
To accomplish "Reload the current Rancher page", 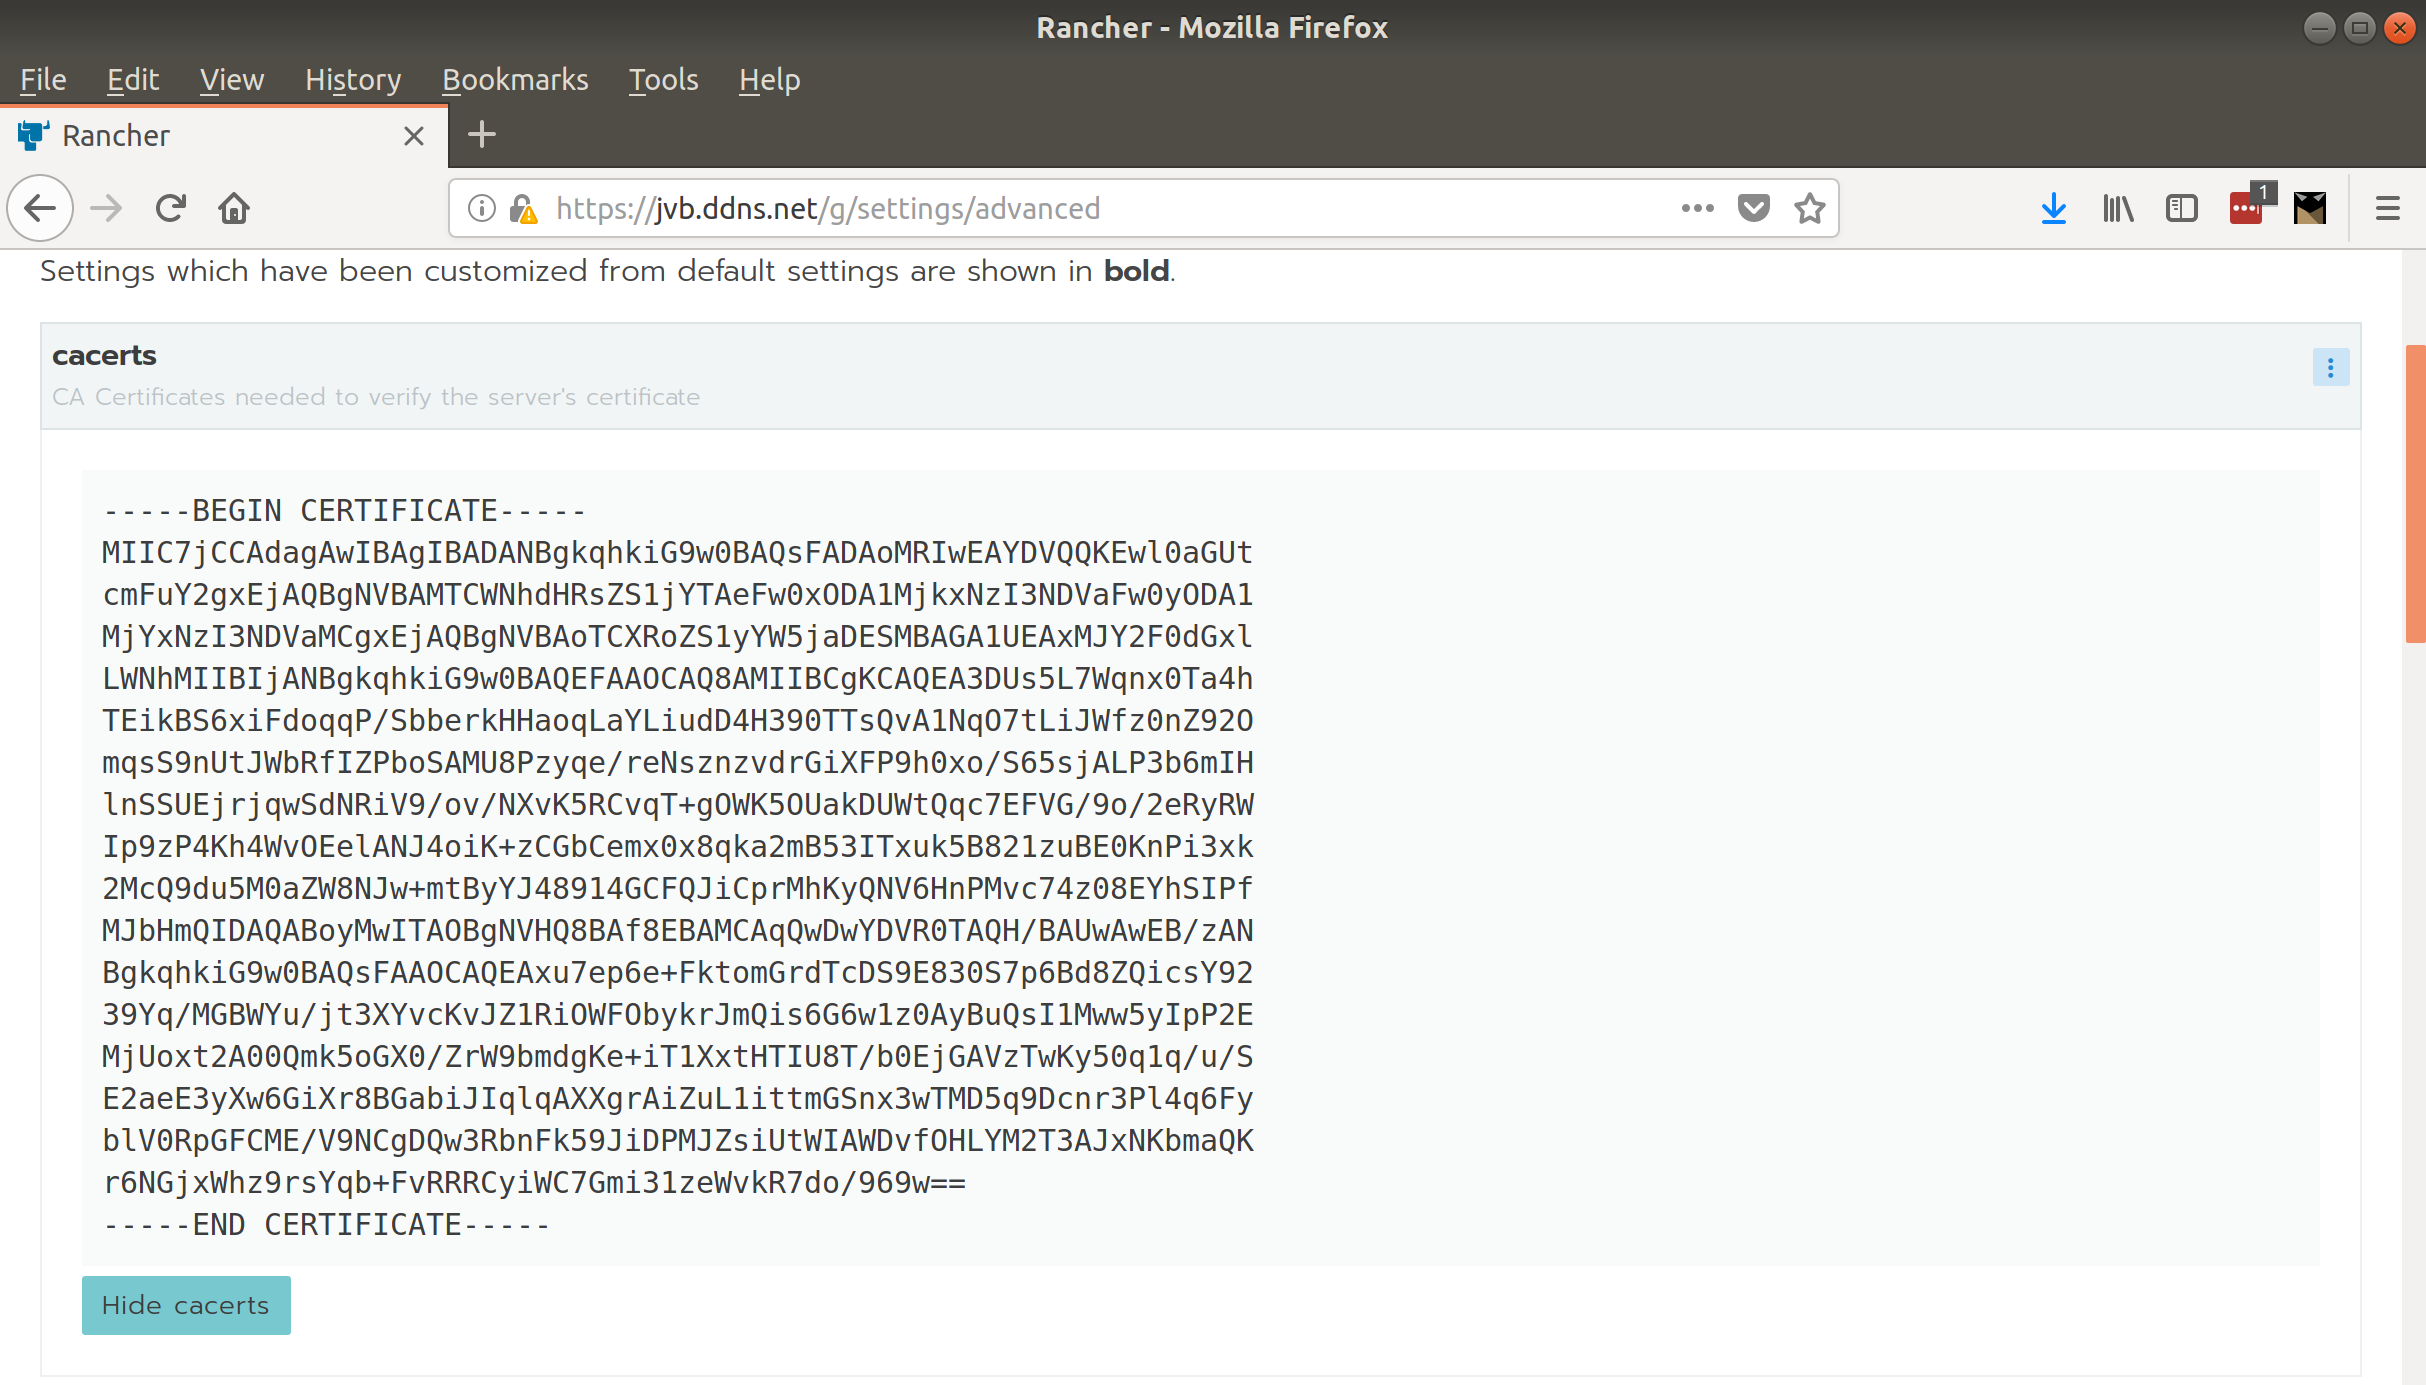I will (x=171, y=208).
